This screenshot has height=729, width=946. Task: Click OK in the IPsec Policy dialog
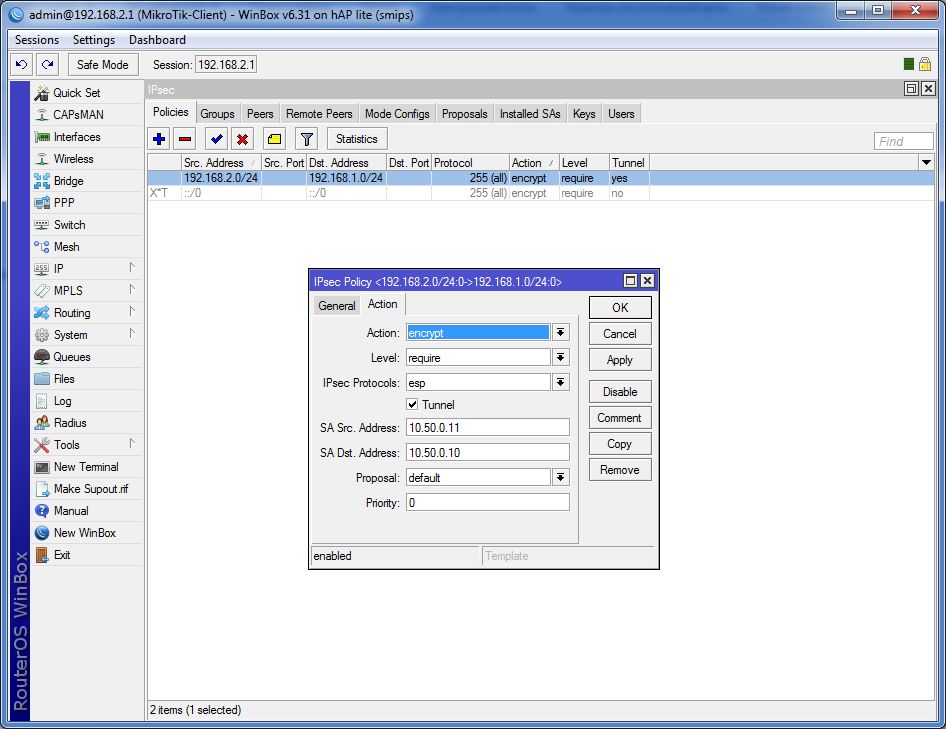tap(620, 307)
